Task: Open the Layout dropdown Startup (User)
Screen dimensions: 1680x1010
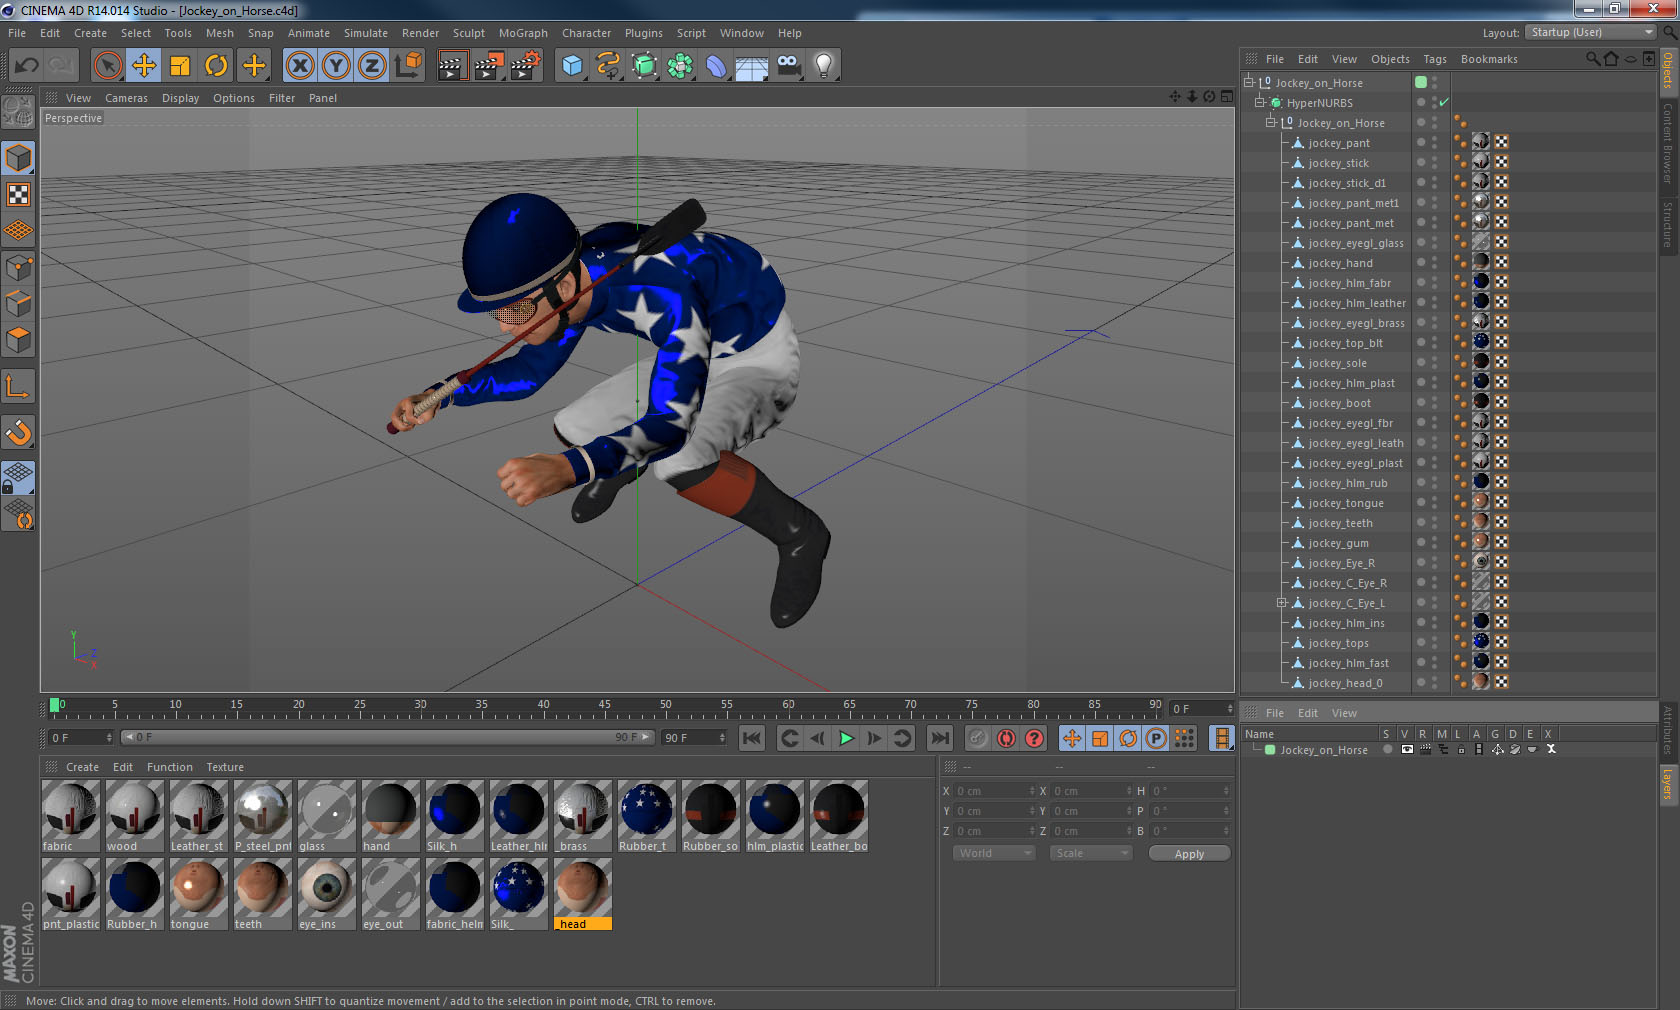Action: (x=1592, y=32)
